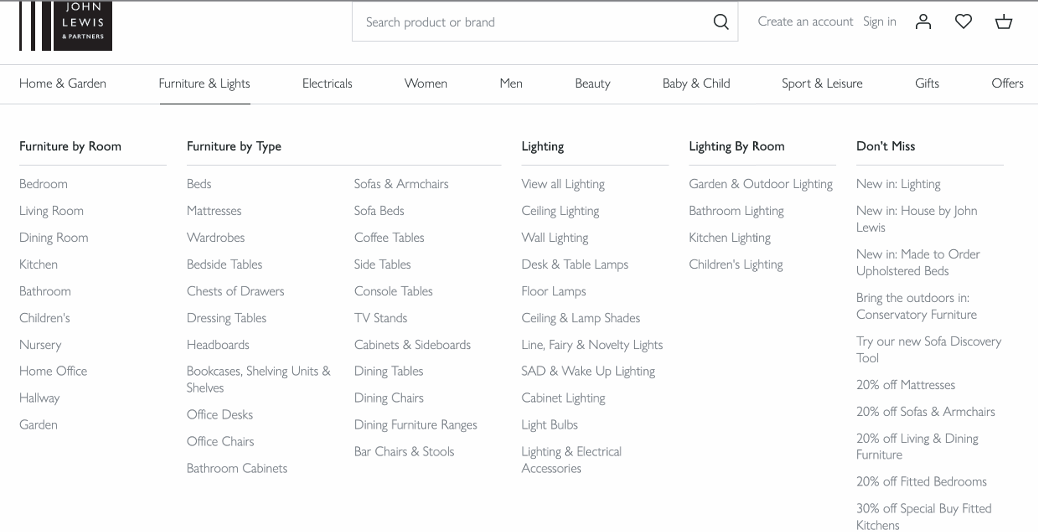Choose Dining Furniture Ranges link
This screenshot has height=532, width=1038.
[415, 425]
